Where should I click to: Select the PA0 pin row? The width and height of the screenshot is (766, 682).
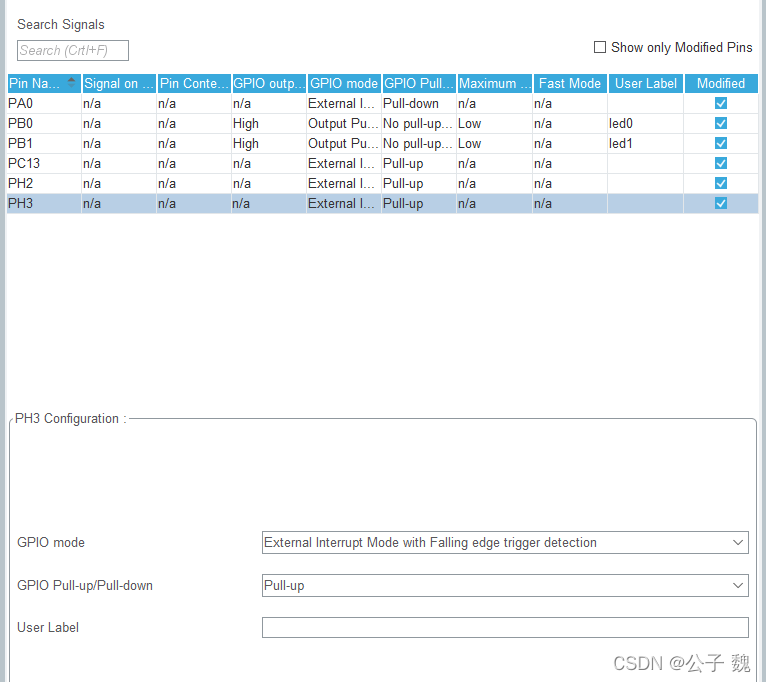tap(383, 104)
